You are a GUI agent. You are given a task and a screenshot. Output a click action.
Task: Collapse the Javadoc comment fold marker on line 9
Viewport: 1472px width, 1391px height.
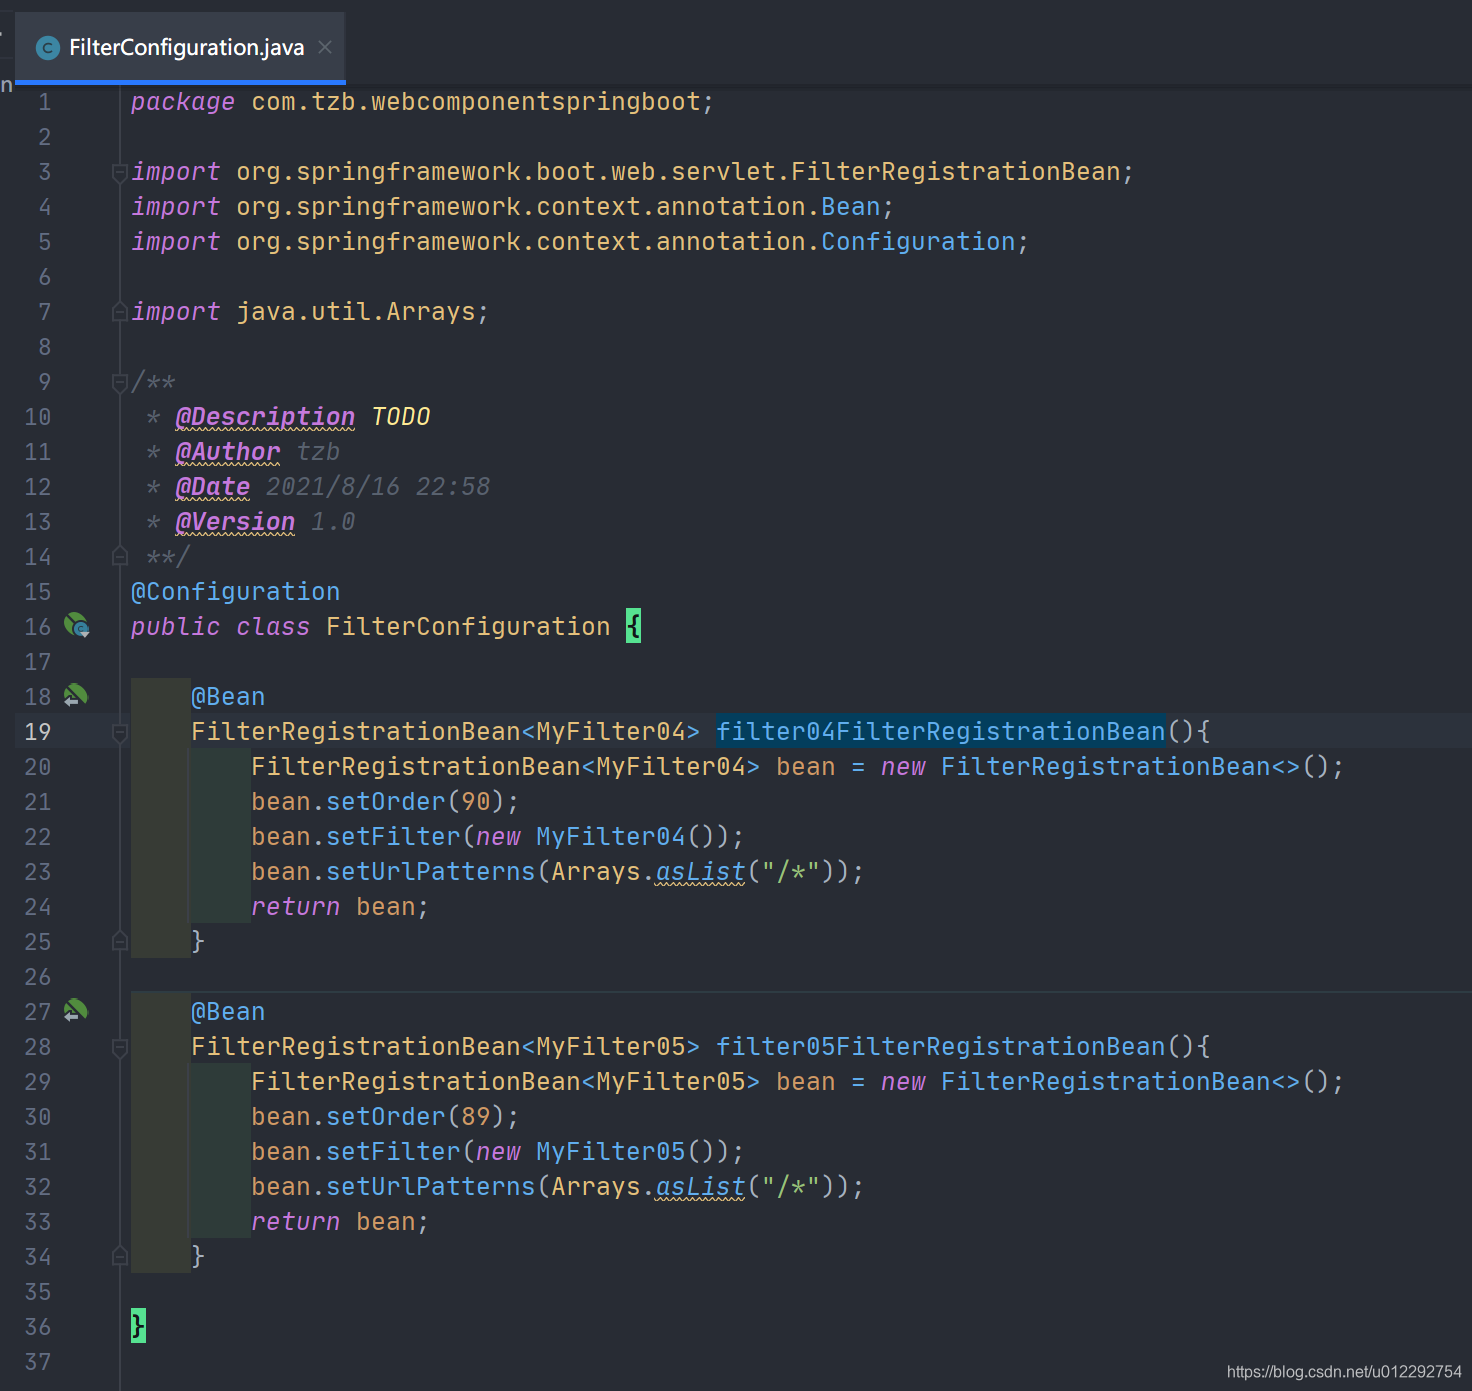[x=120, y=382]
